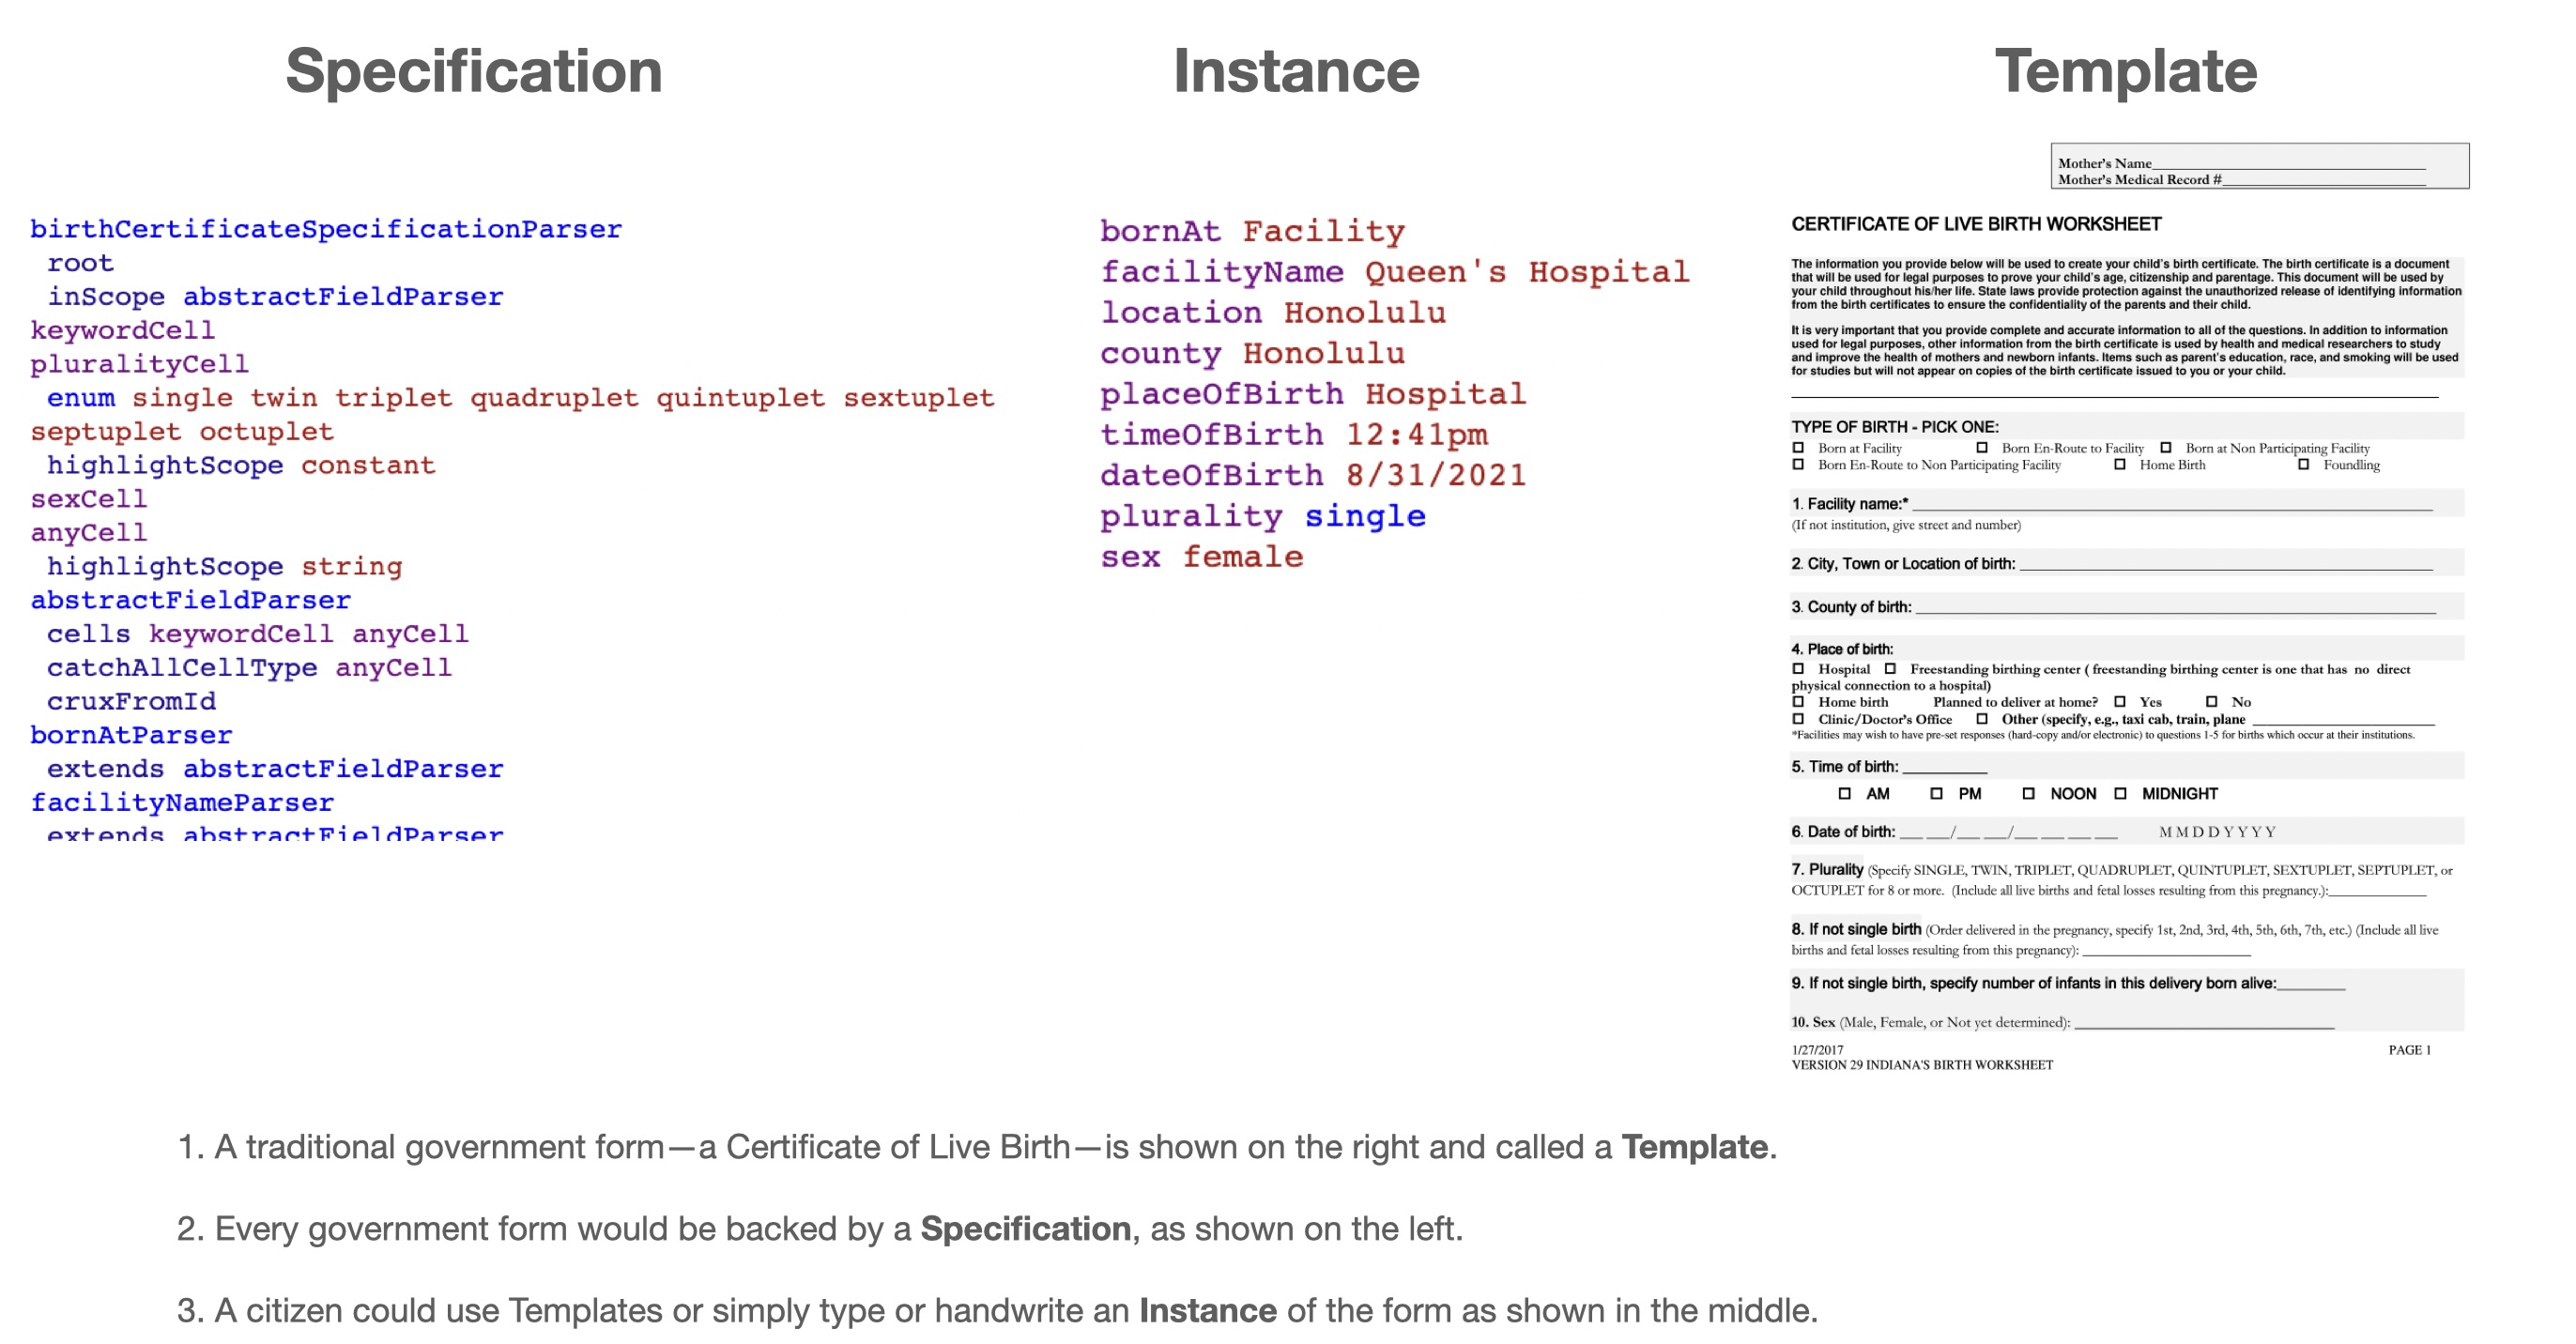This screenshot has width=2576, height=1344.
Task: Check the 'Foundling' checkbox
Action: point(2303,464)
